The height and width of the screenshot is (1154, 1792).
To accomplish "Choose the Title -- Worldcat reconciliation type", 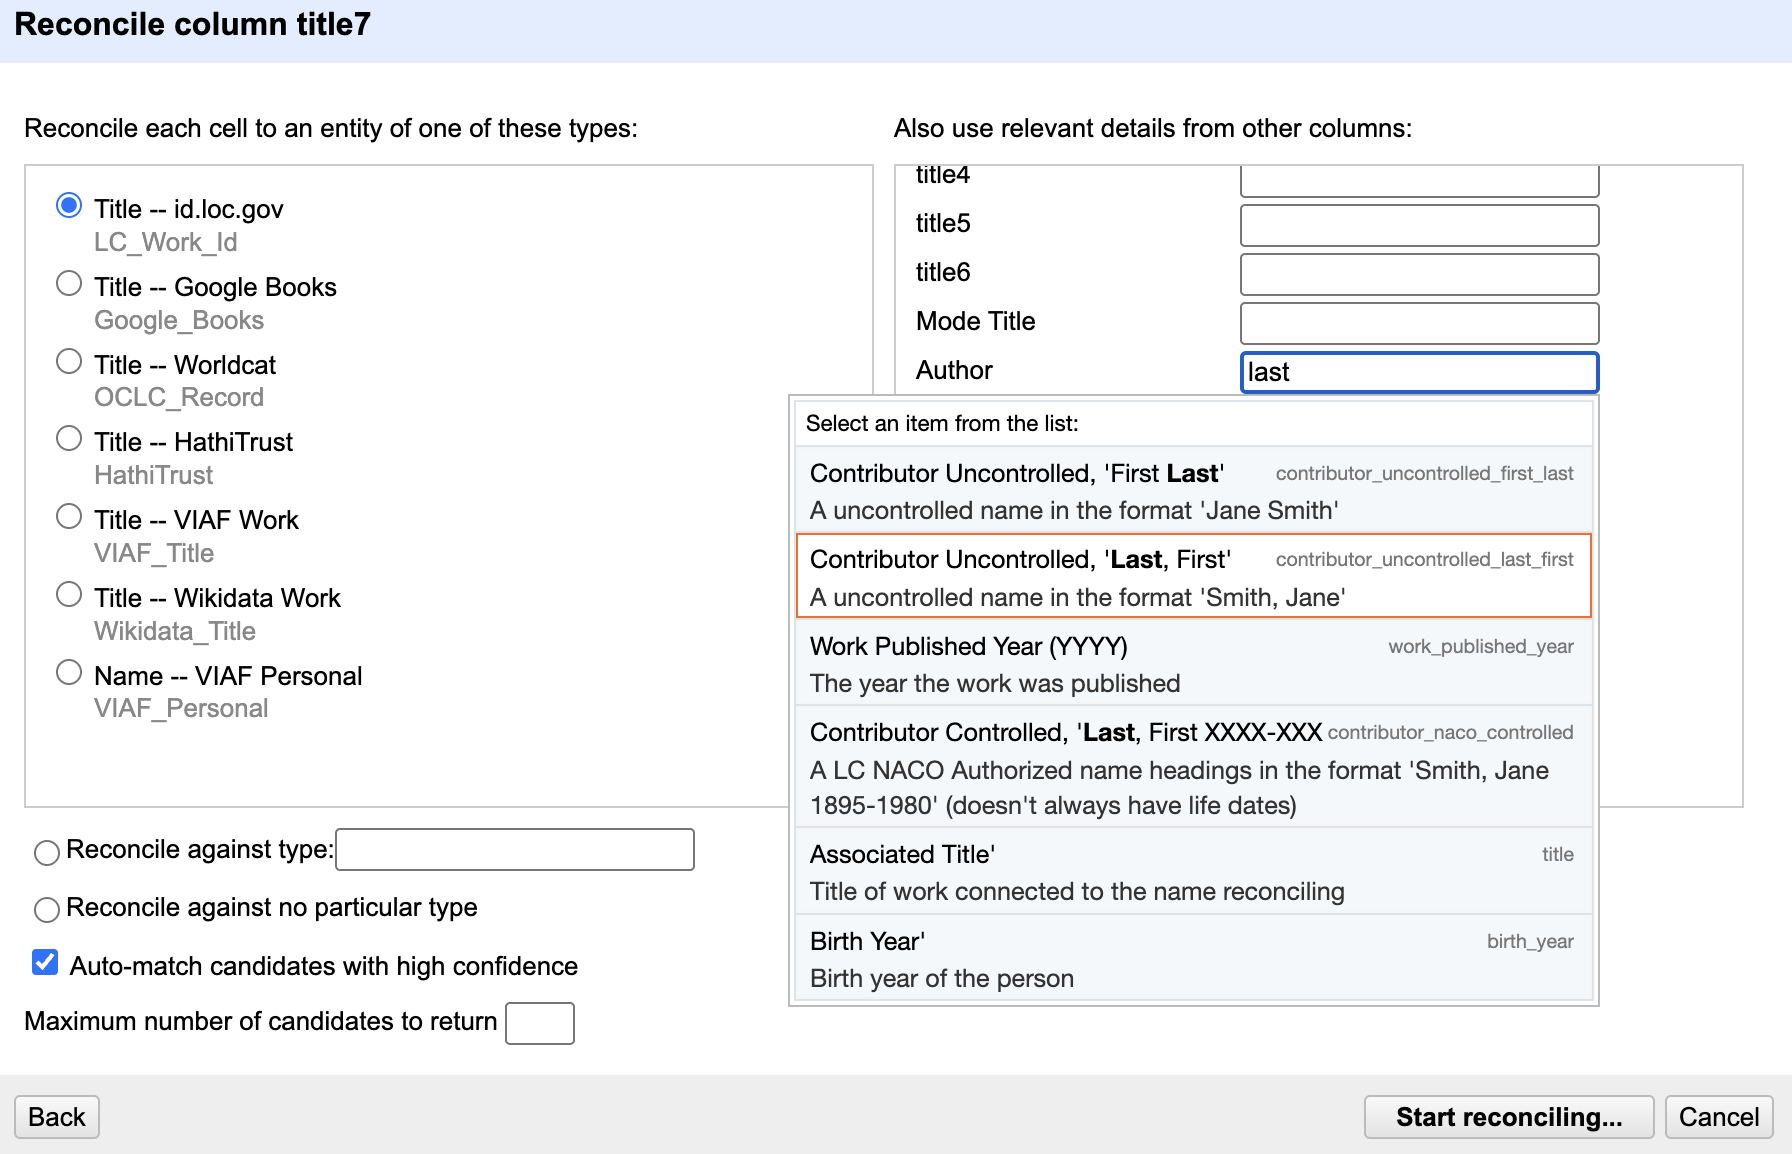I will point(69,362).
